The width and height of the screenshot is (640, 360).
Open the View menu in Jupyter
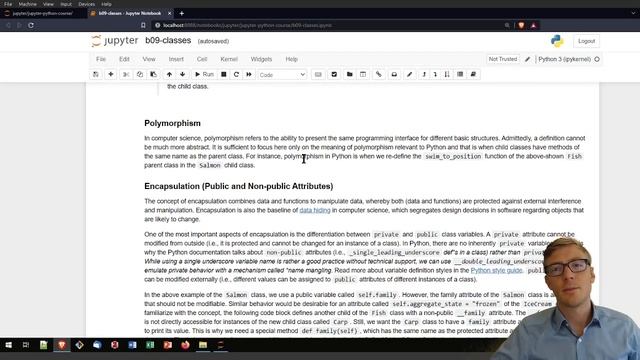click(x=149, y=59)
